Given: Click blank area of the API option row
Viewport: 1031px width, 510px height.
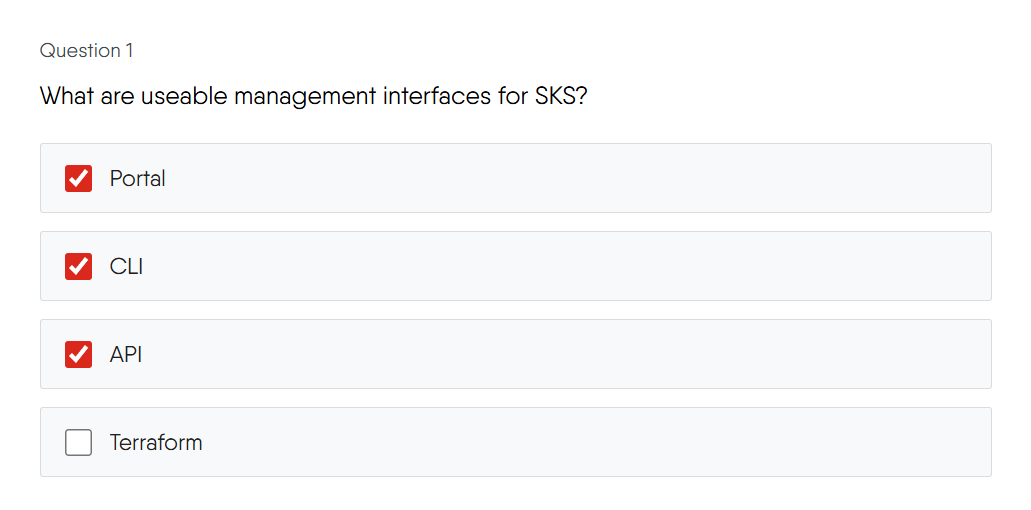Looking at the screenshot, I should [600, 354].
